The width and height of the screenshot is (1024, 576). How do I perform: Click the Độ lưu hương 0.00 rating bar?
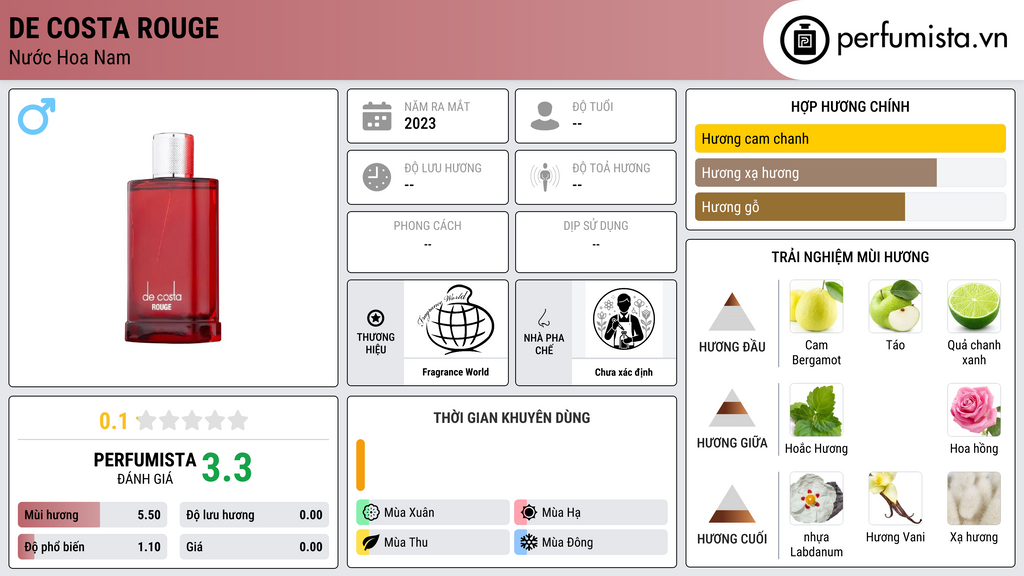coord(254,515)
